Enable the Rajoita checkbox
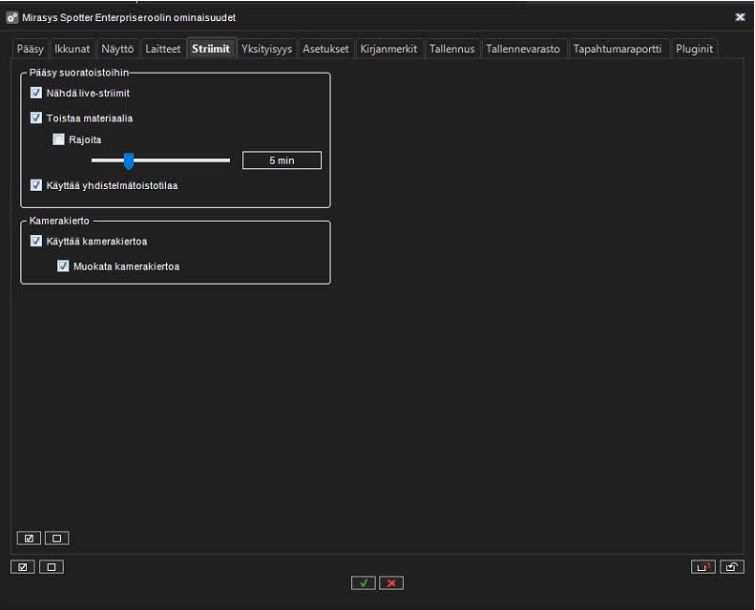Image resolution: width=755 pixels, height=610 pixels. click(x=58, y=139)
